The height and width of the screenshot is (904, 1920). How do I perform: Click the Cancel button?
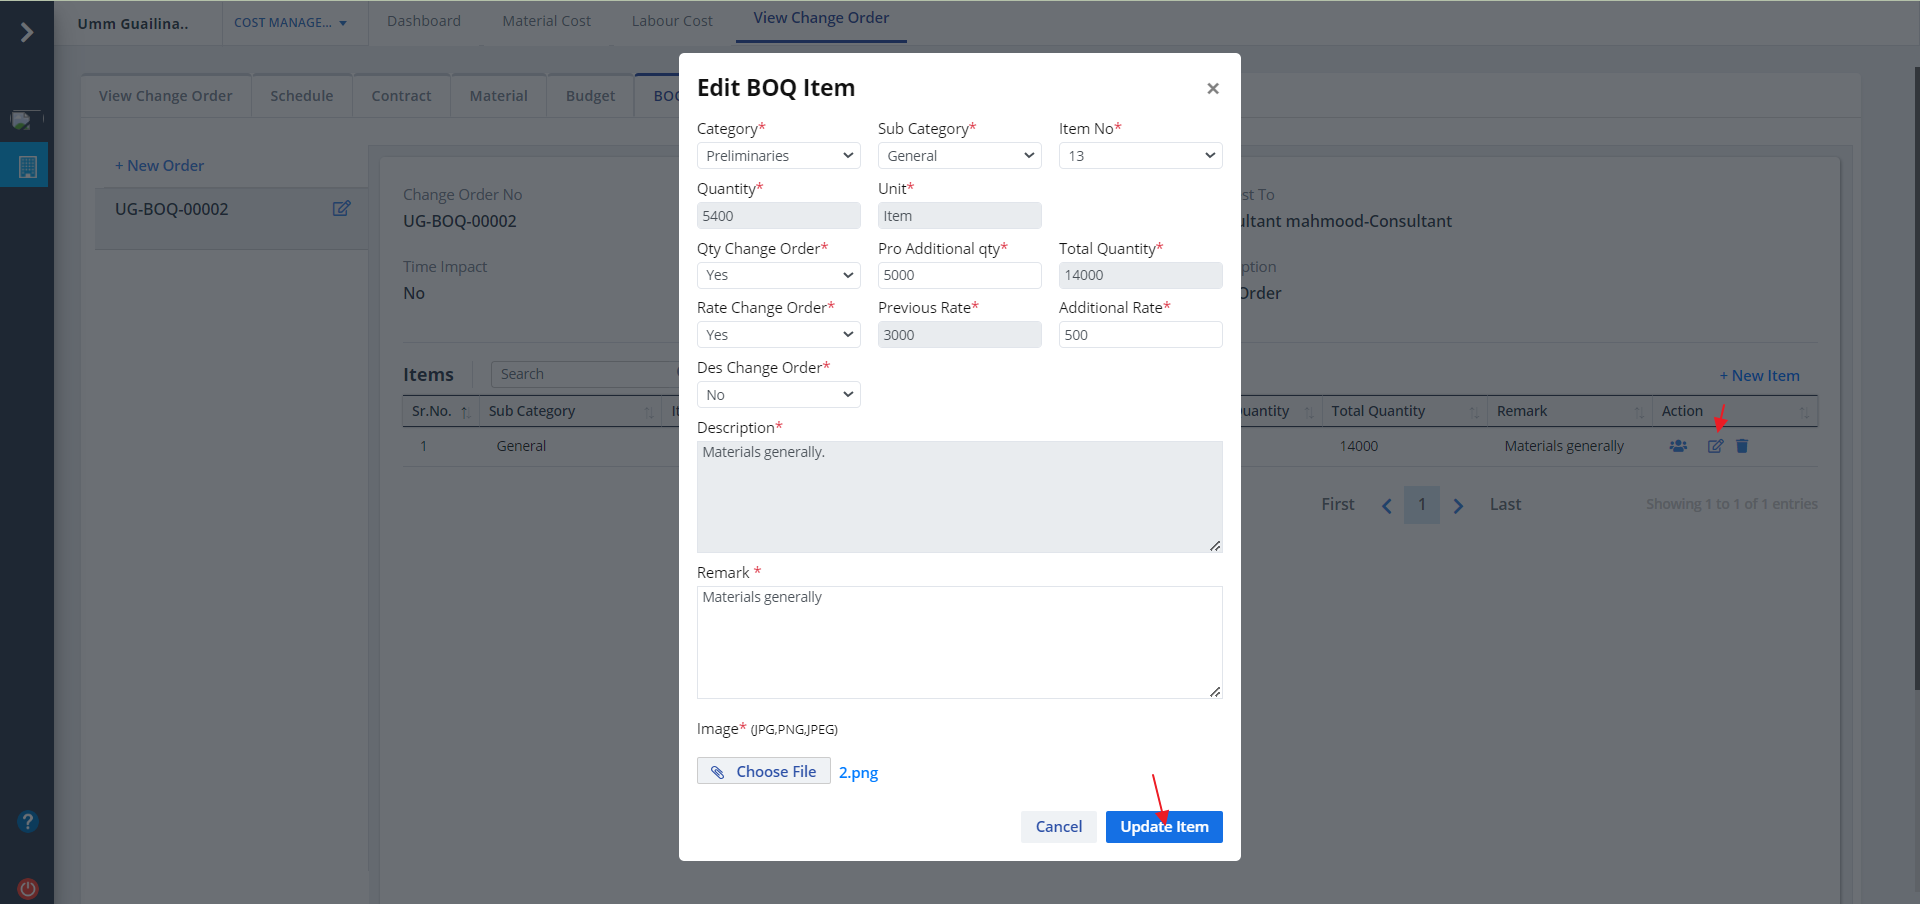pos(1058,827)
